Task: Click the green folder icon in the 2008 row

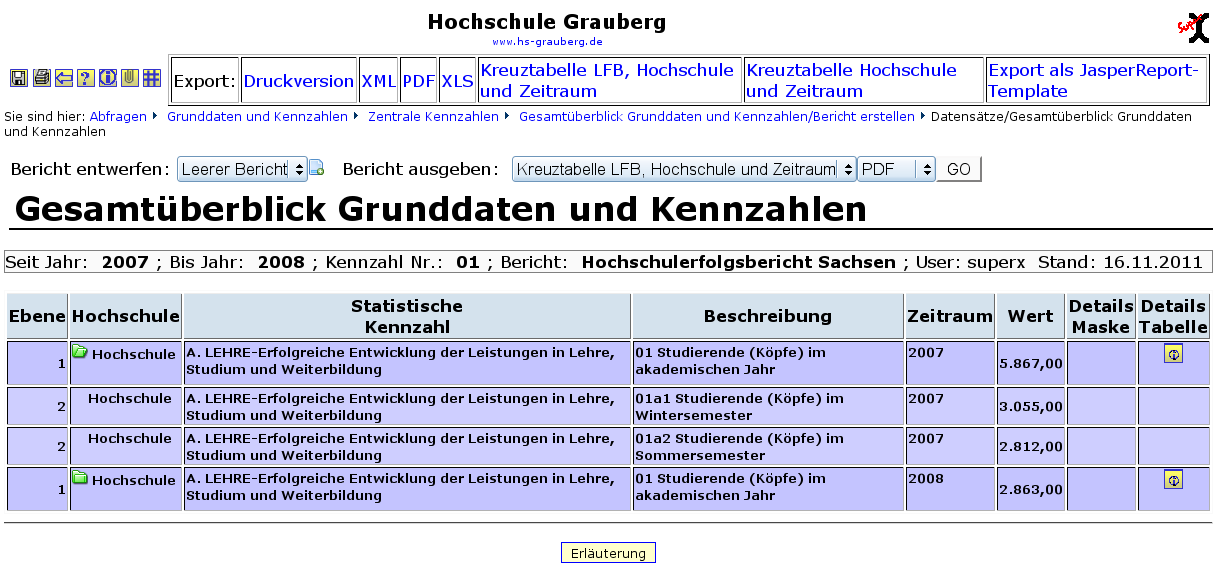Action: click(80, 478)
